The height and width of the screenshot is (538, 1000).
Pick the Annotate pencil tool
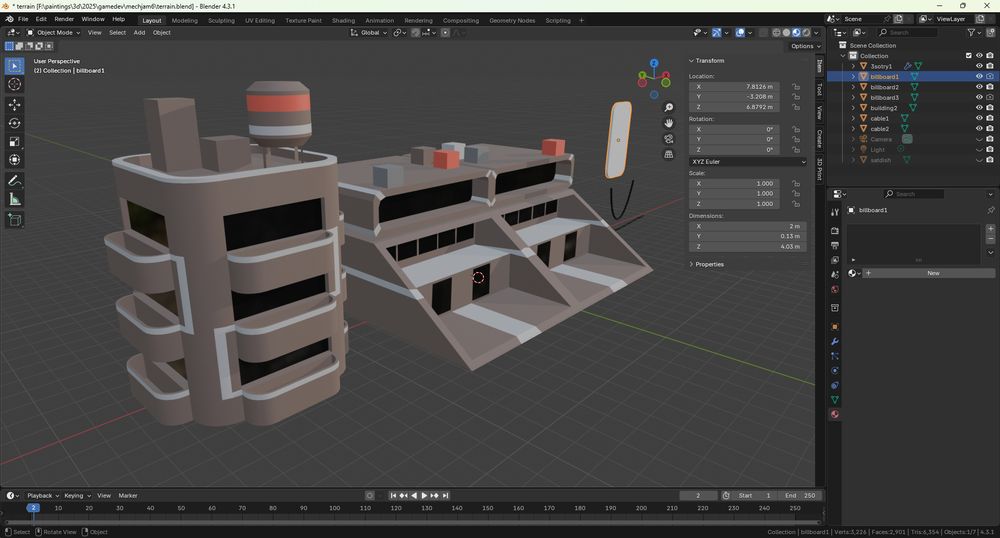click(x=15, y=181)
